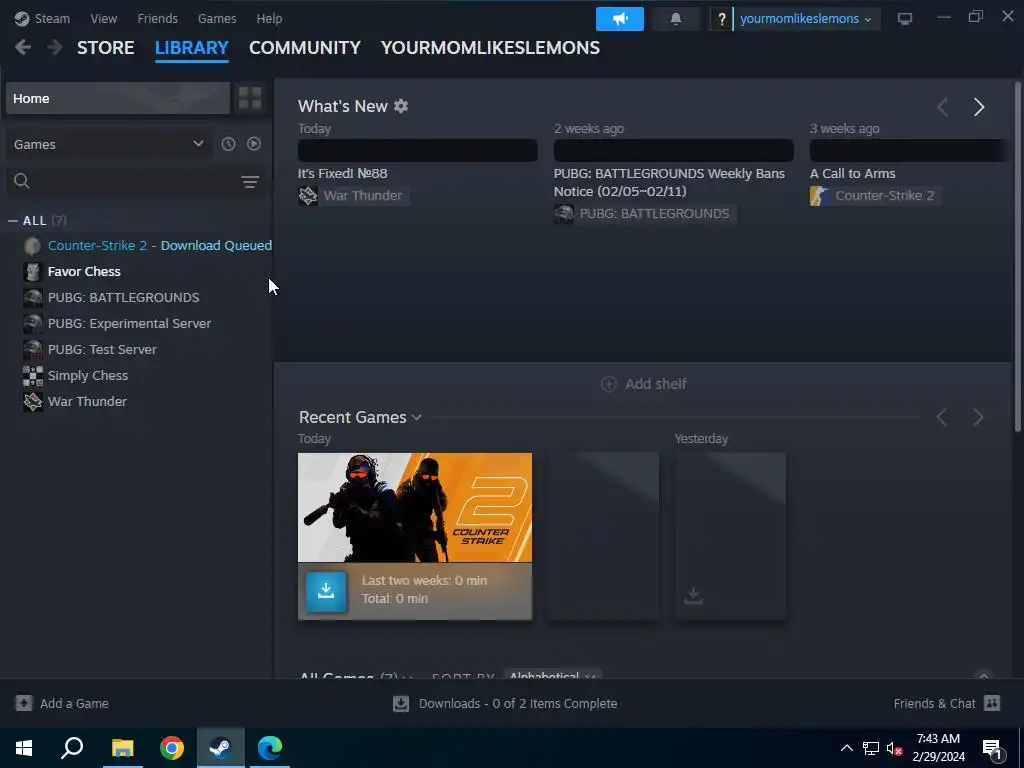This screenshot has height=768, width=1024.
Task: Open File Explorer from the taskbar
Action: point(122,748)
